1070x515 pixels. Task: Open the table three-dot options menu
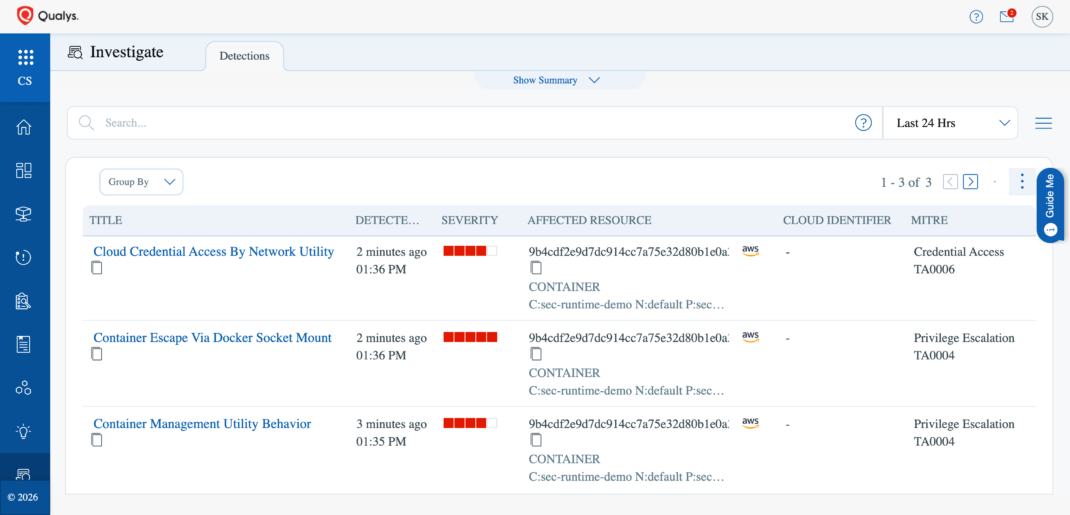1022,181
